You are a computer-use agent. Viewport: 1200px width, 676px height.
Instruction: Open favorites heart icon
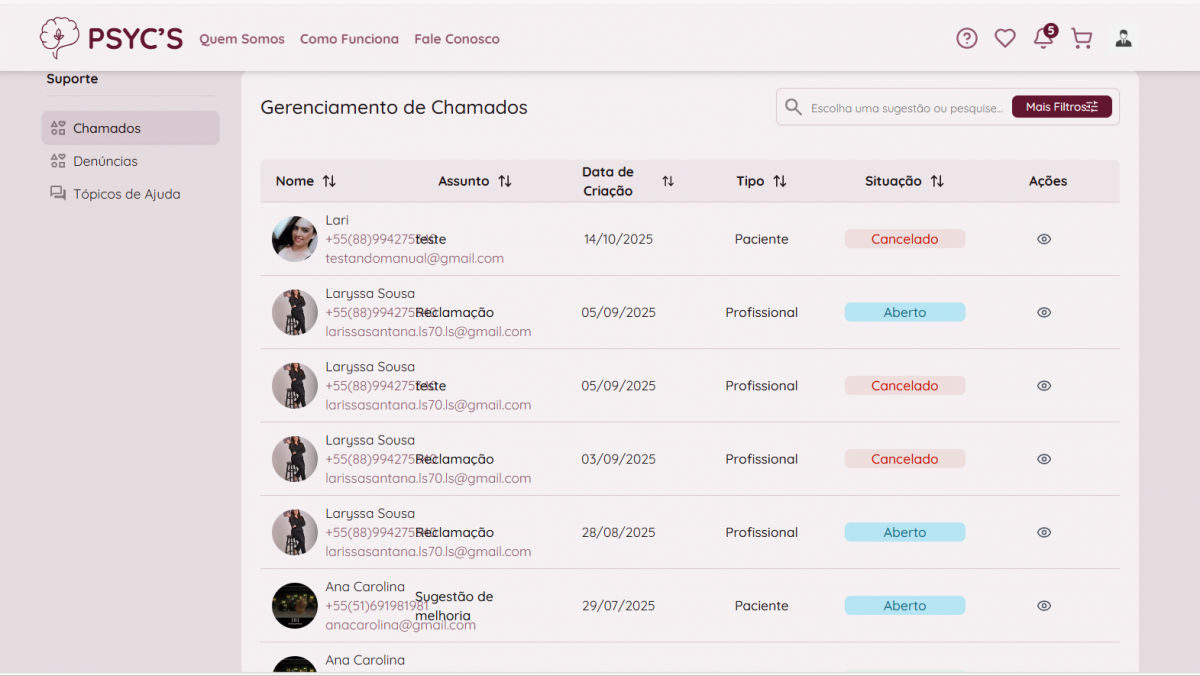(1005, 39)
